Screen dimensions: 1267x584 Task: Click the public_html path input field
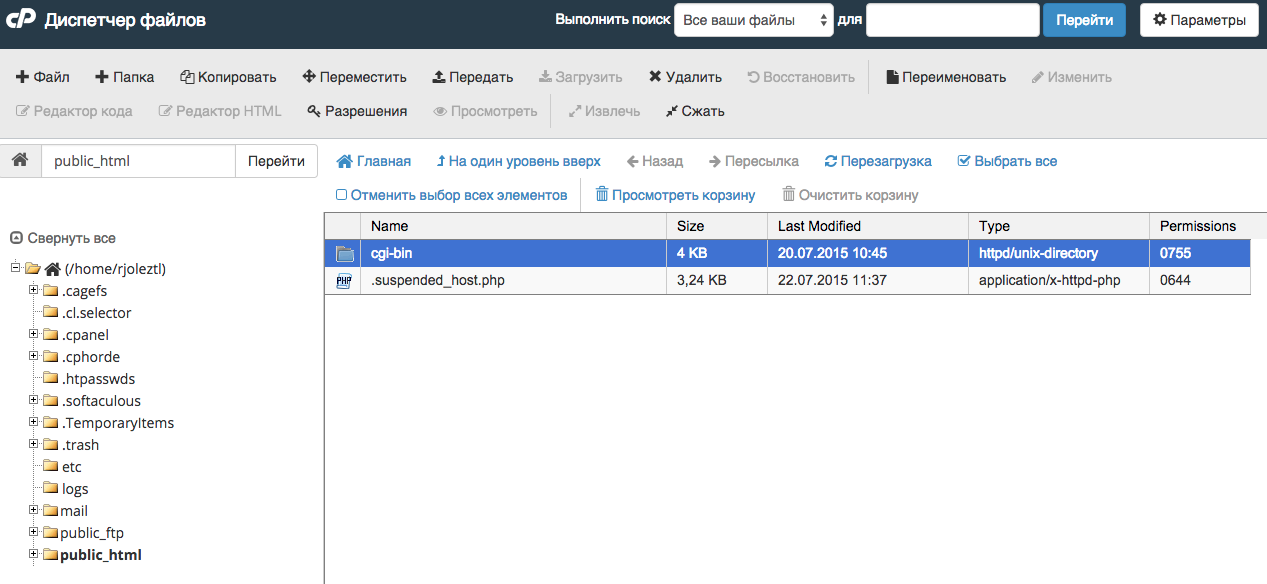tap(138, 161)
